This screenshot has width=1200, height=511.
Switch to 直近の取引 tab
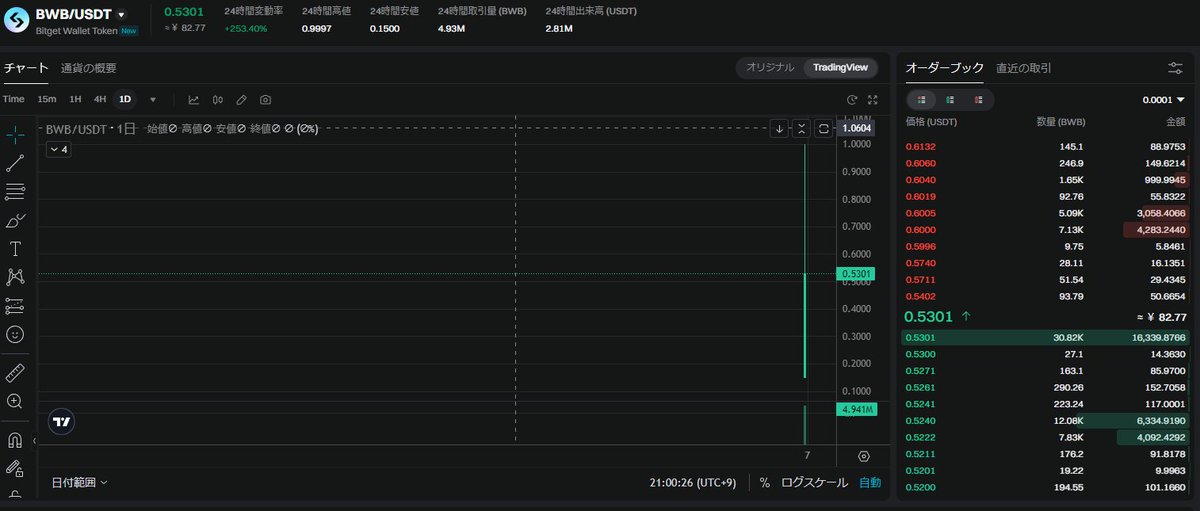click(1024, 68)
